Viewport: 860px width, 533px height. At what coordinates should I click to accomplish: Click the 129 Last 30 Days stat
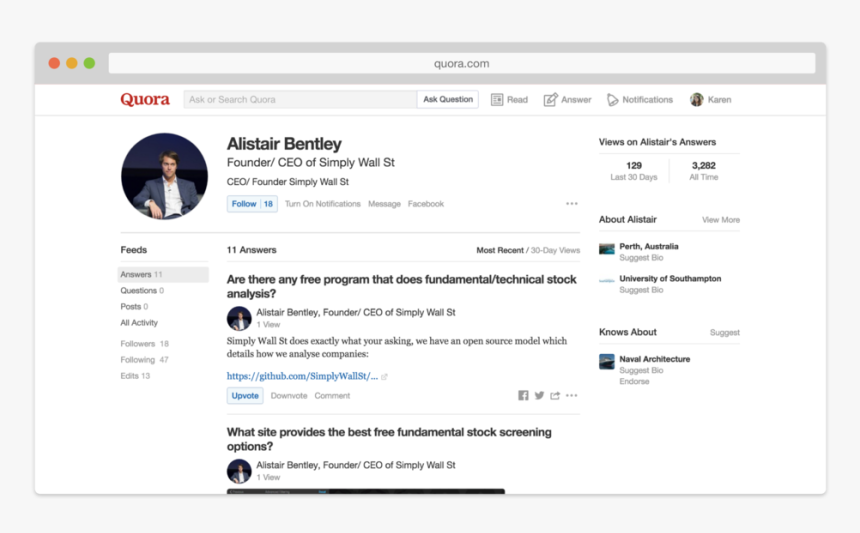pos(633,171)
